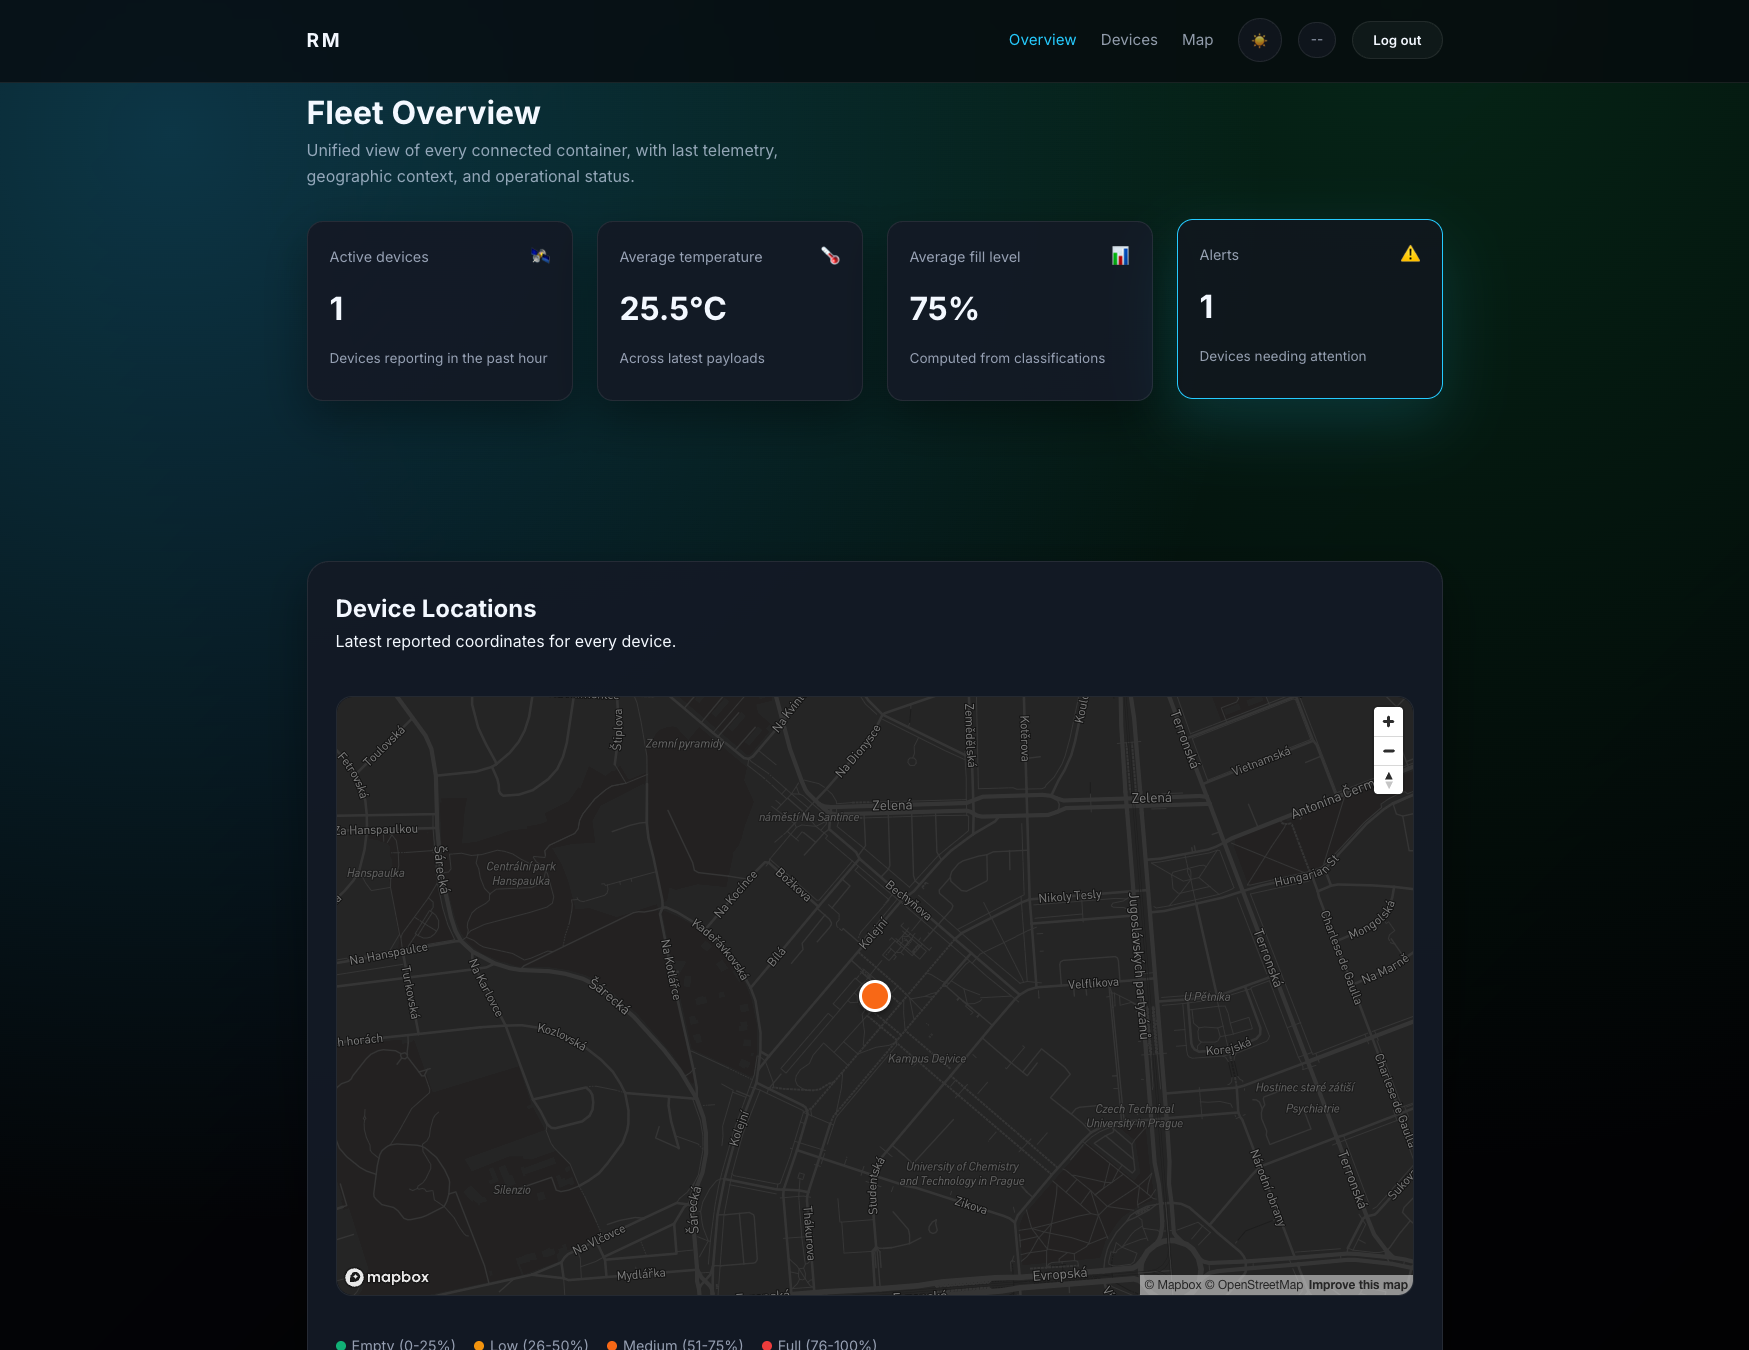Zoom out using the minus map control

coord(1388,750)
